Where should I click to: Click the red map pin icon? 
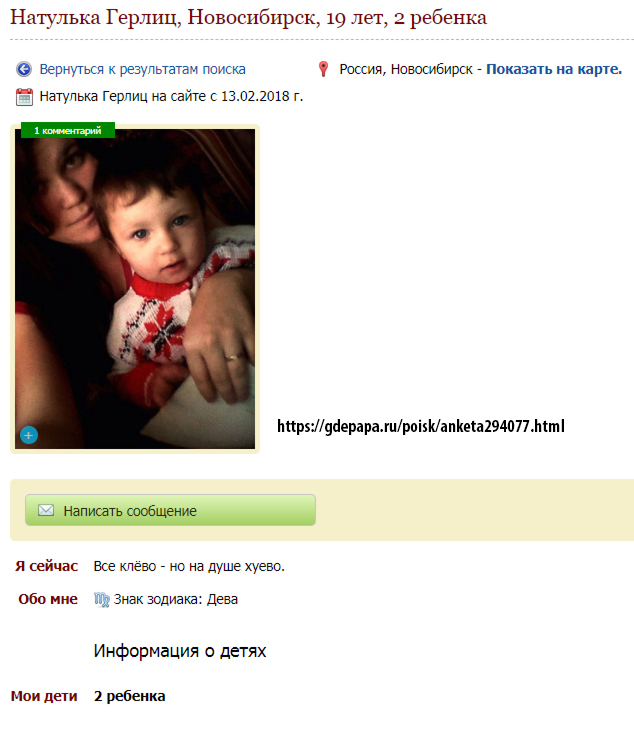pyautogui.click(x=324, y=69)
